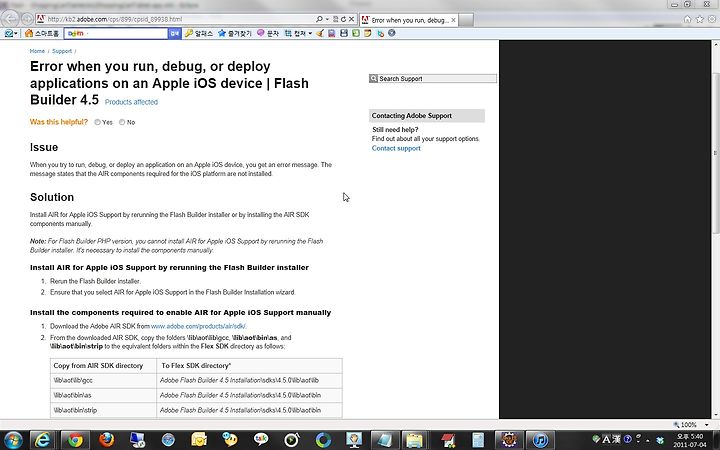Toggle the compatibility view icon in address bar
720x450 pixels.
click(x=335, y=19)
